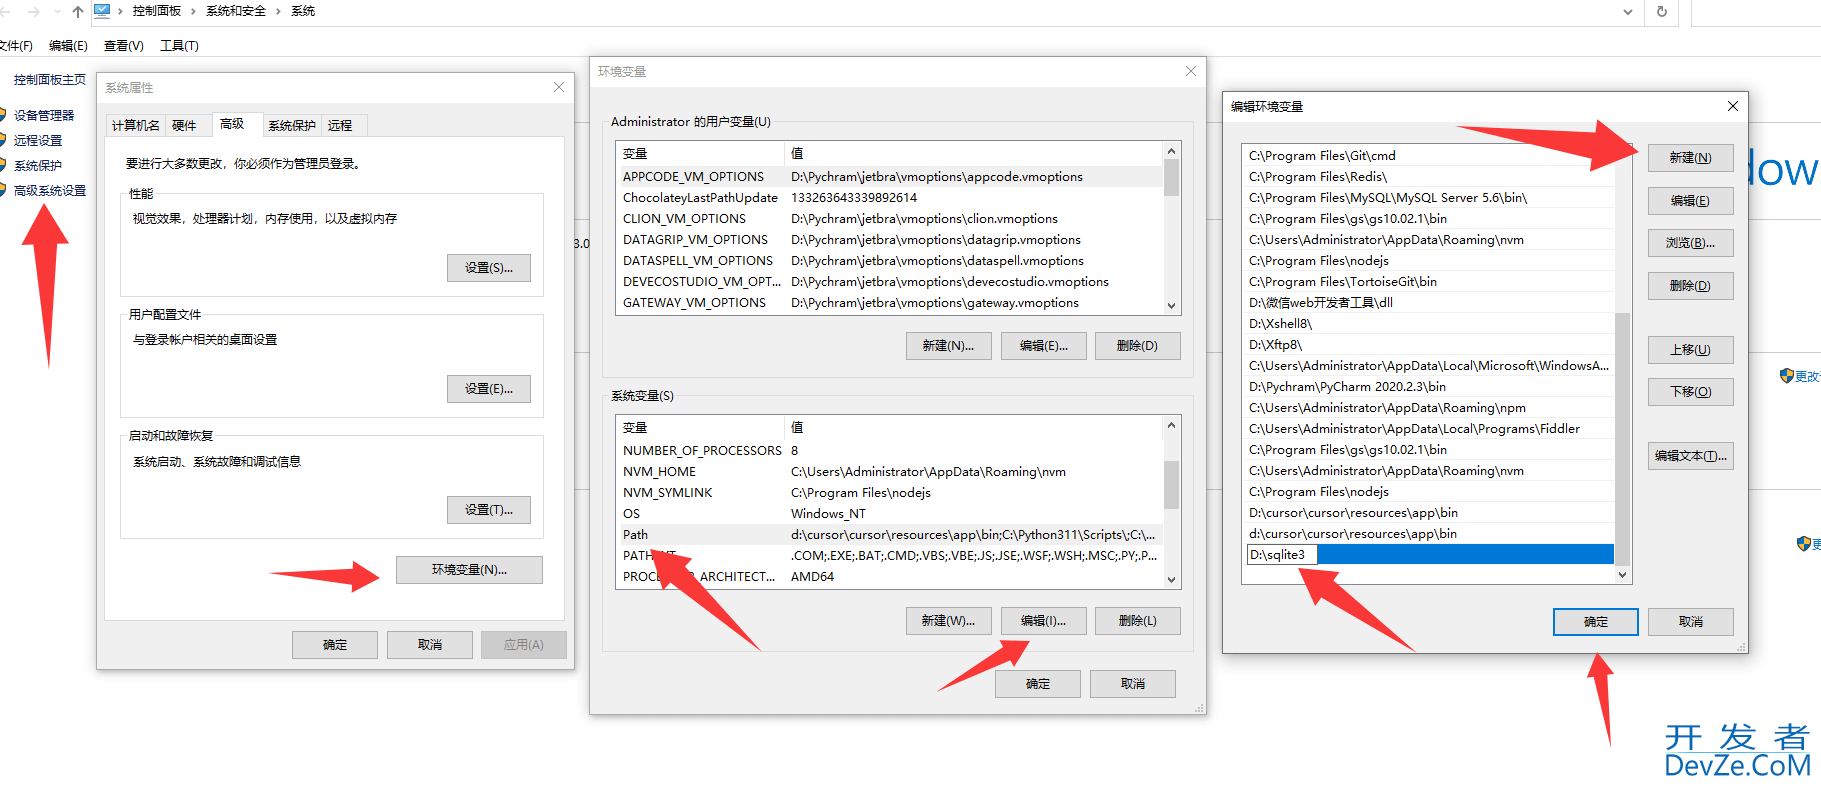Open address bar history dropdown arrow

1628,12
